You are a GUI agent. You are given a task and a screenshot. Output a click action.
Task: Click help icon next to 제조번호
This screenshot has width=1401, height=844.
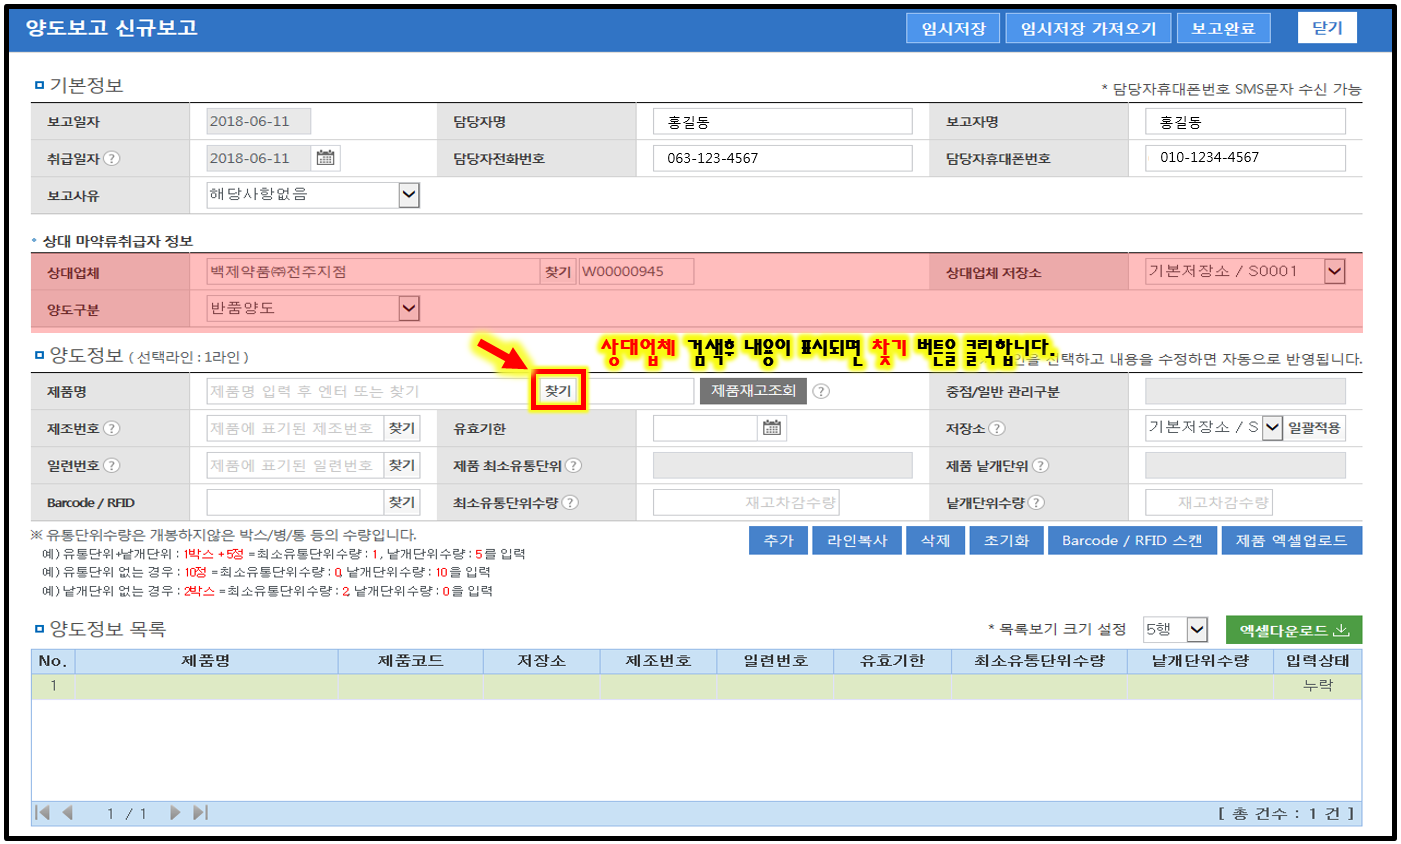click(x=112, y=428)
